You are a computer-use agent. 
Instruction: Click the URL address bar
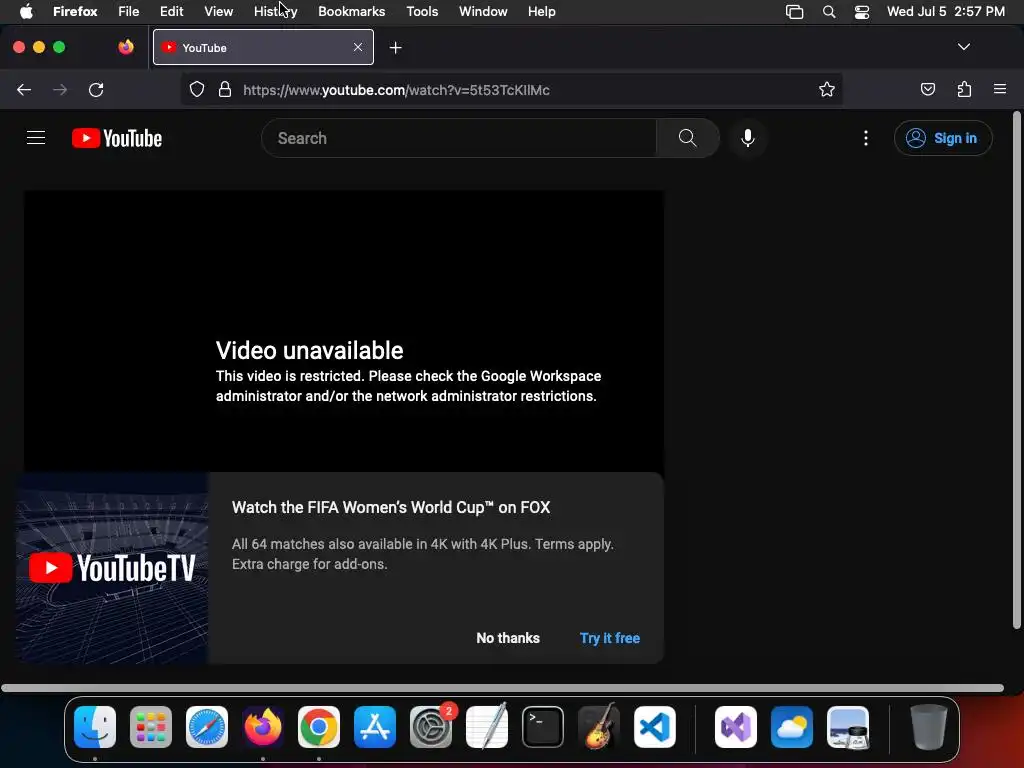coord(511,89)
